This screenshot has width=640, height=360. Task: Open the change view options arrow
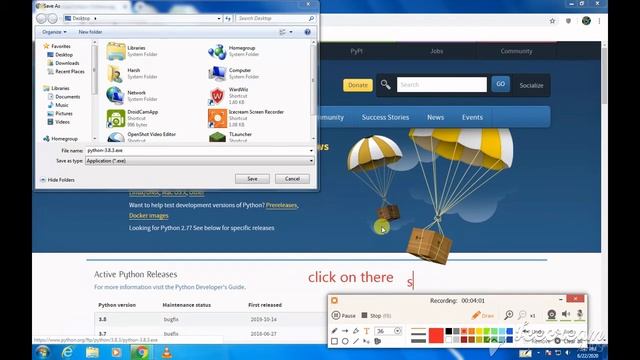pyautogui.click(x=291, y=32)
